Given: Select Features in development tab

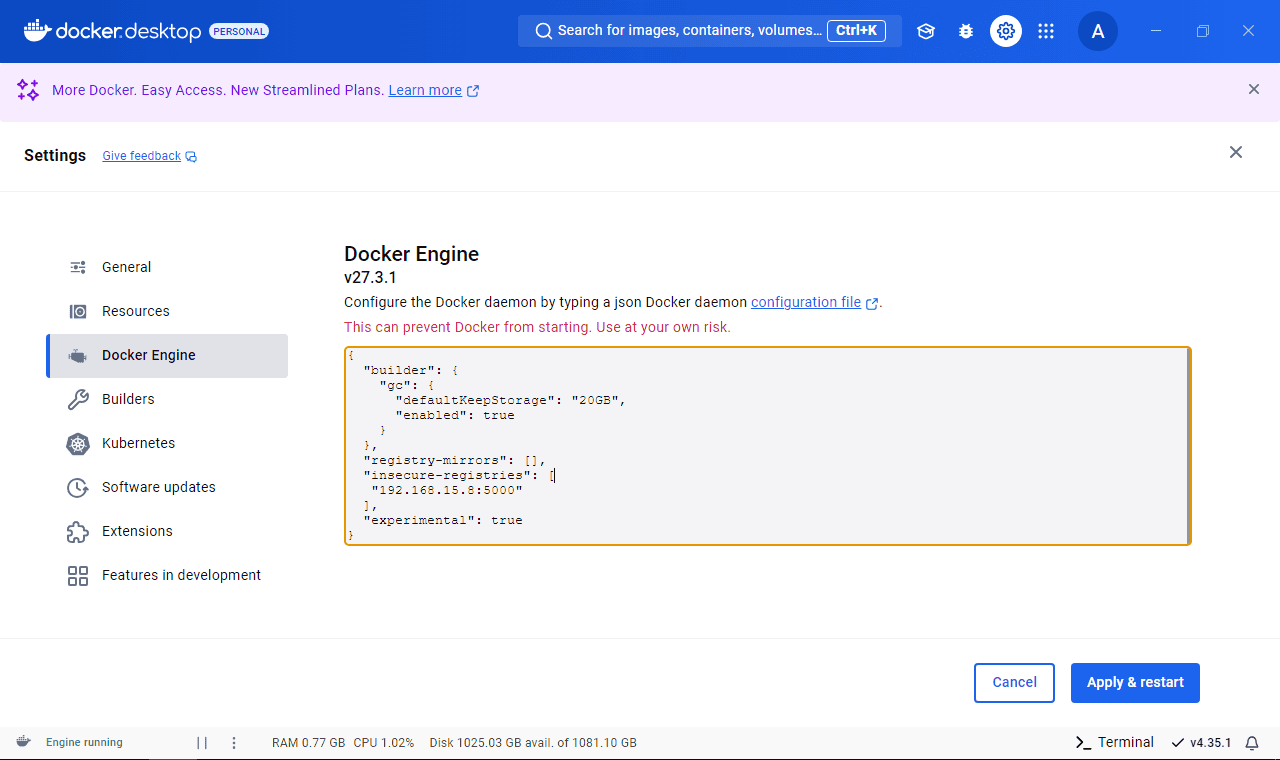Looking at the screenshot, I should [x=167, y=575].
